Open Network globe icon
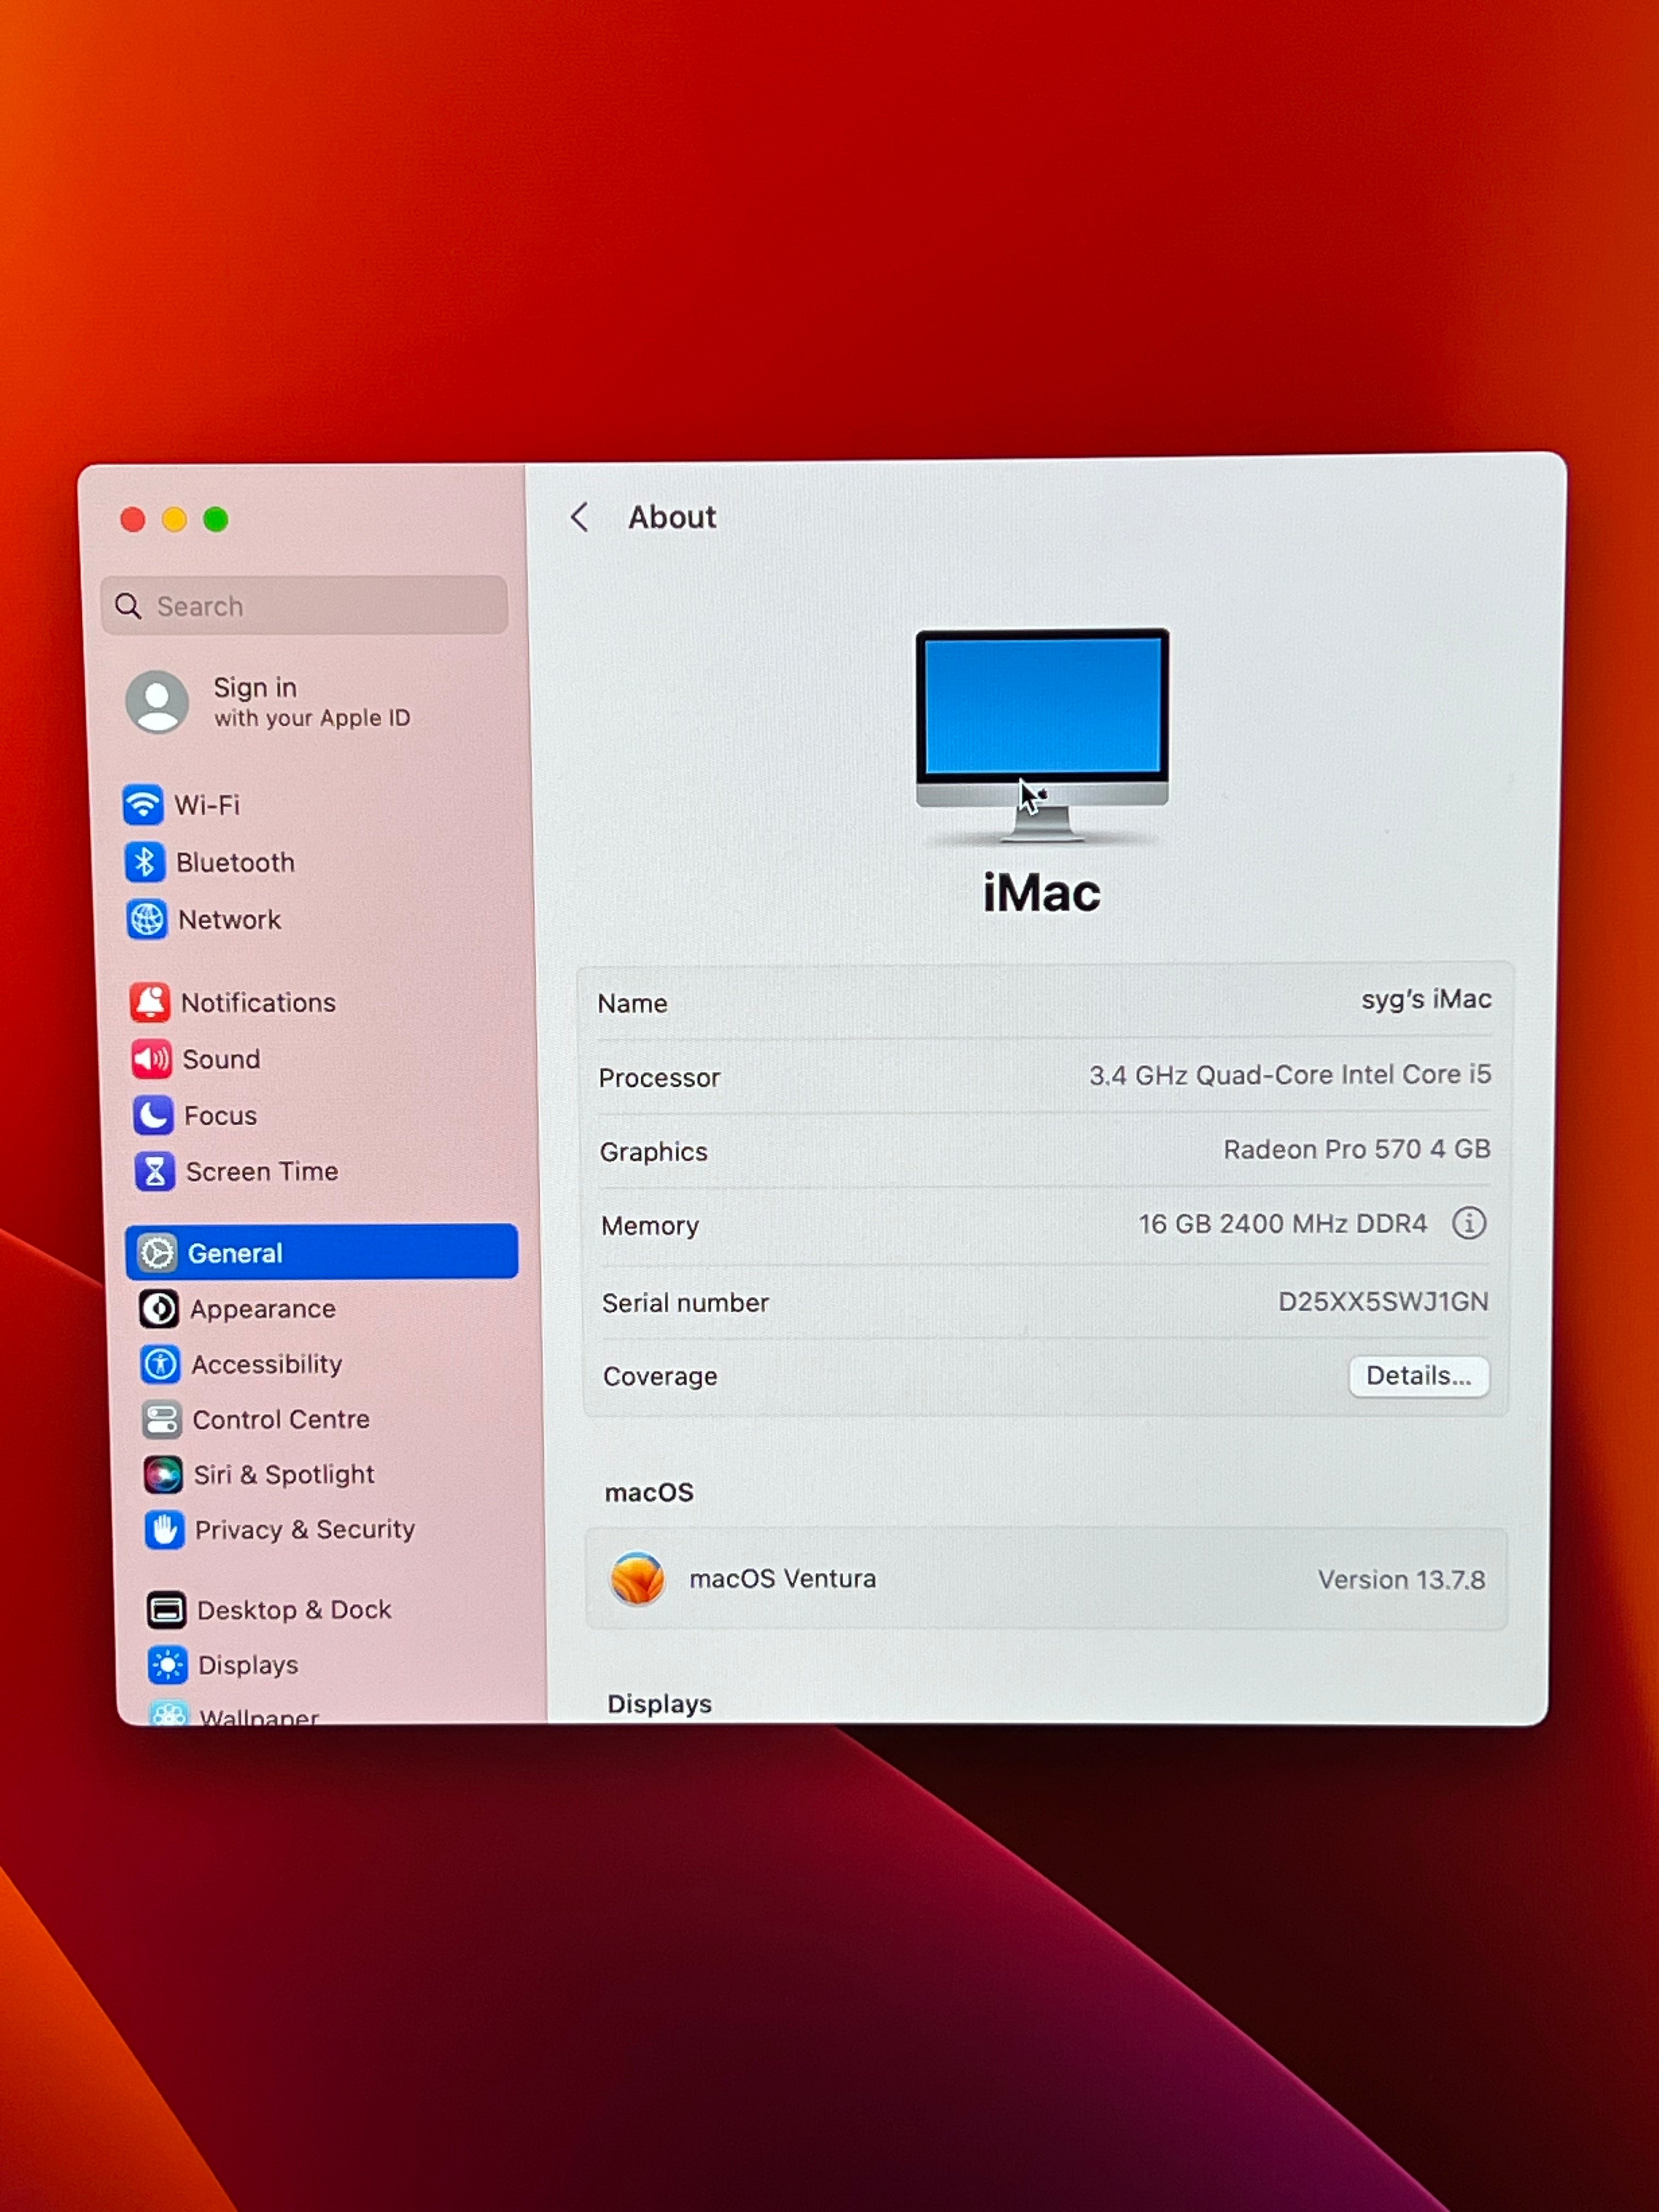The width and height of the screenshot is (1659, 2212). pyautogui.click(x=147, y=919)
